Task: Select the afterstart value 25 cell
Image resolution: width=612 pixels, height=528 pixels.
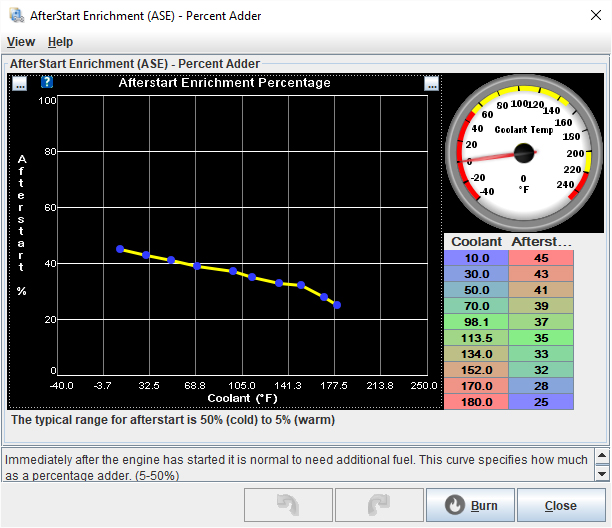Action: click(541, 402)
